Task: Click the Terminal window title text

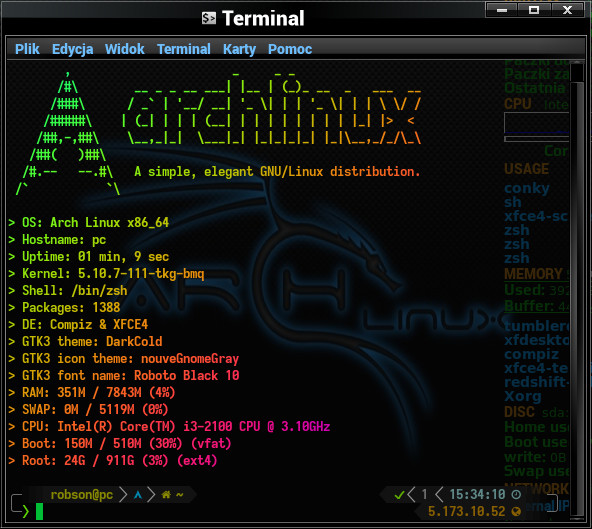Action: [263, 18]
